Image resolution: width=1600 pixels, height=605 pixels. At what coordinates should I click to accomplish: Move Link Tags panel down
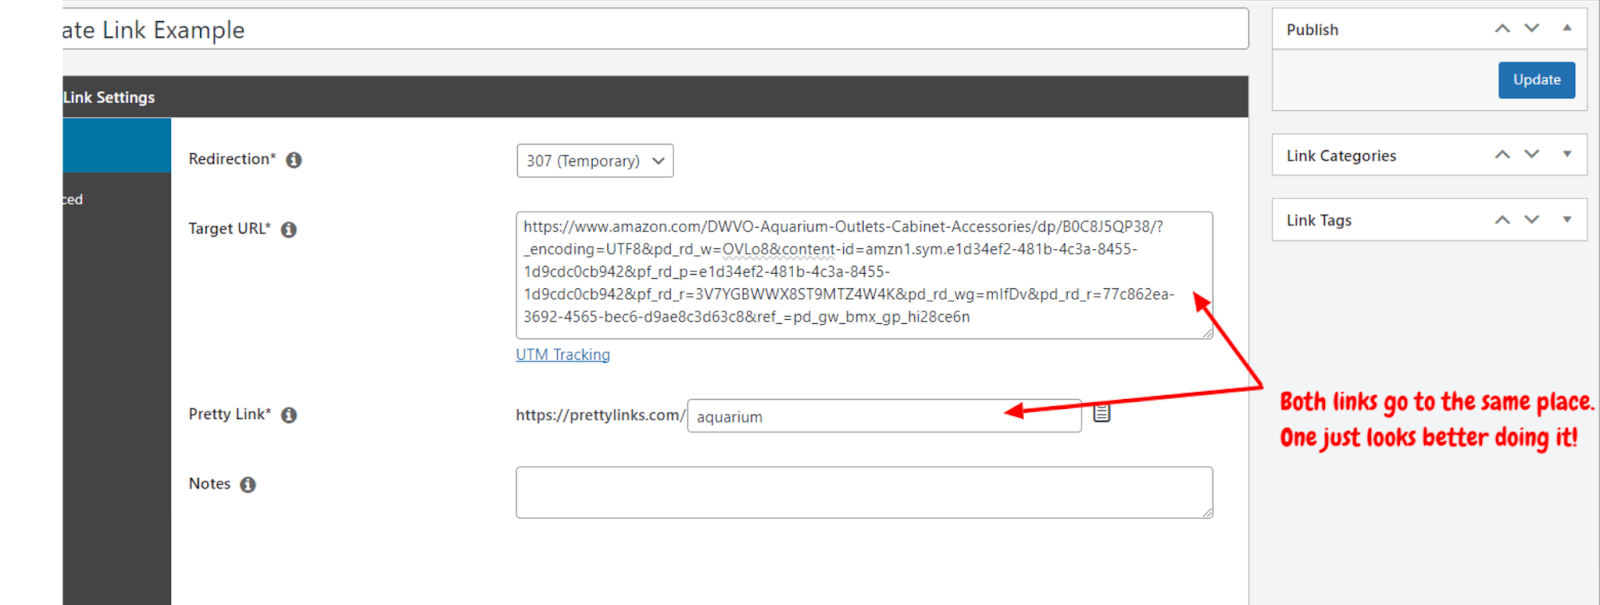point(1532,220)
